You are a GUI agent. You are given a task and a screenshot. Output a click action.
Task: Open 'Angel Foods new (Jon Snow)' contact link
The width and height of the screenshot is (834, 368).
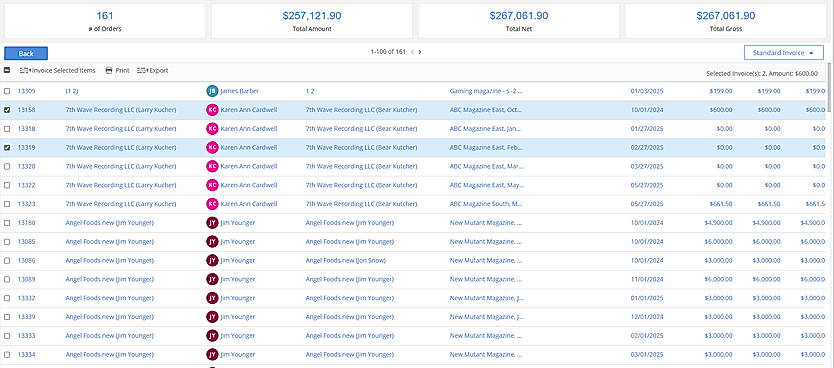coord(346,261)
